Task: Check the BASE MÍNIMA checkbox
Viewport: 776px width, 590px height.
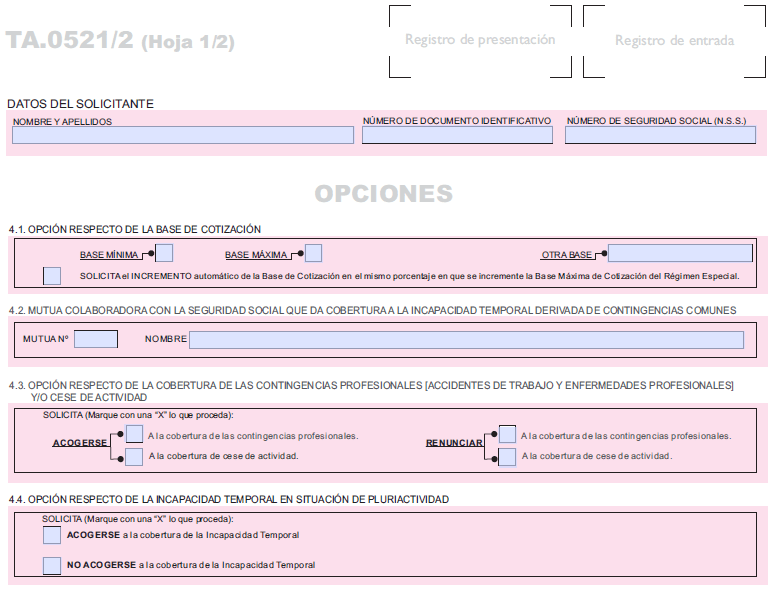Action: point(165,254)
